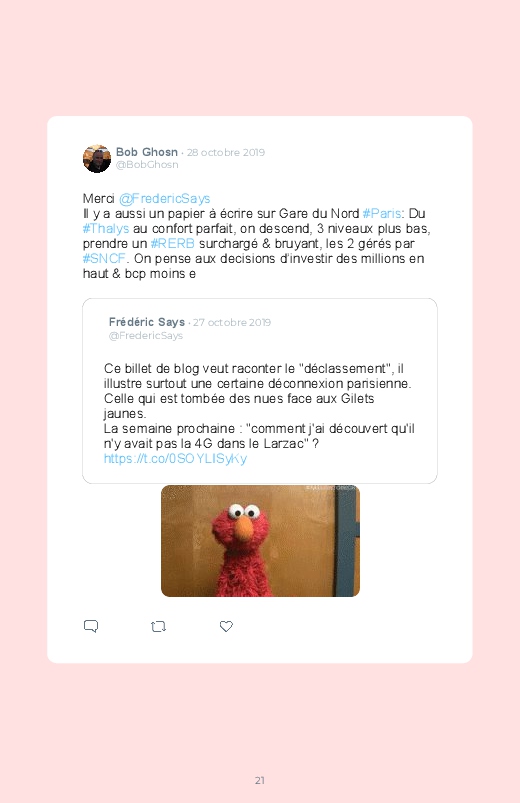Click the retweet arrows icon
Screen dimensions: 520x803
tap(158, 626)
